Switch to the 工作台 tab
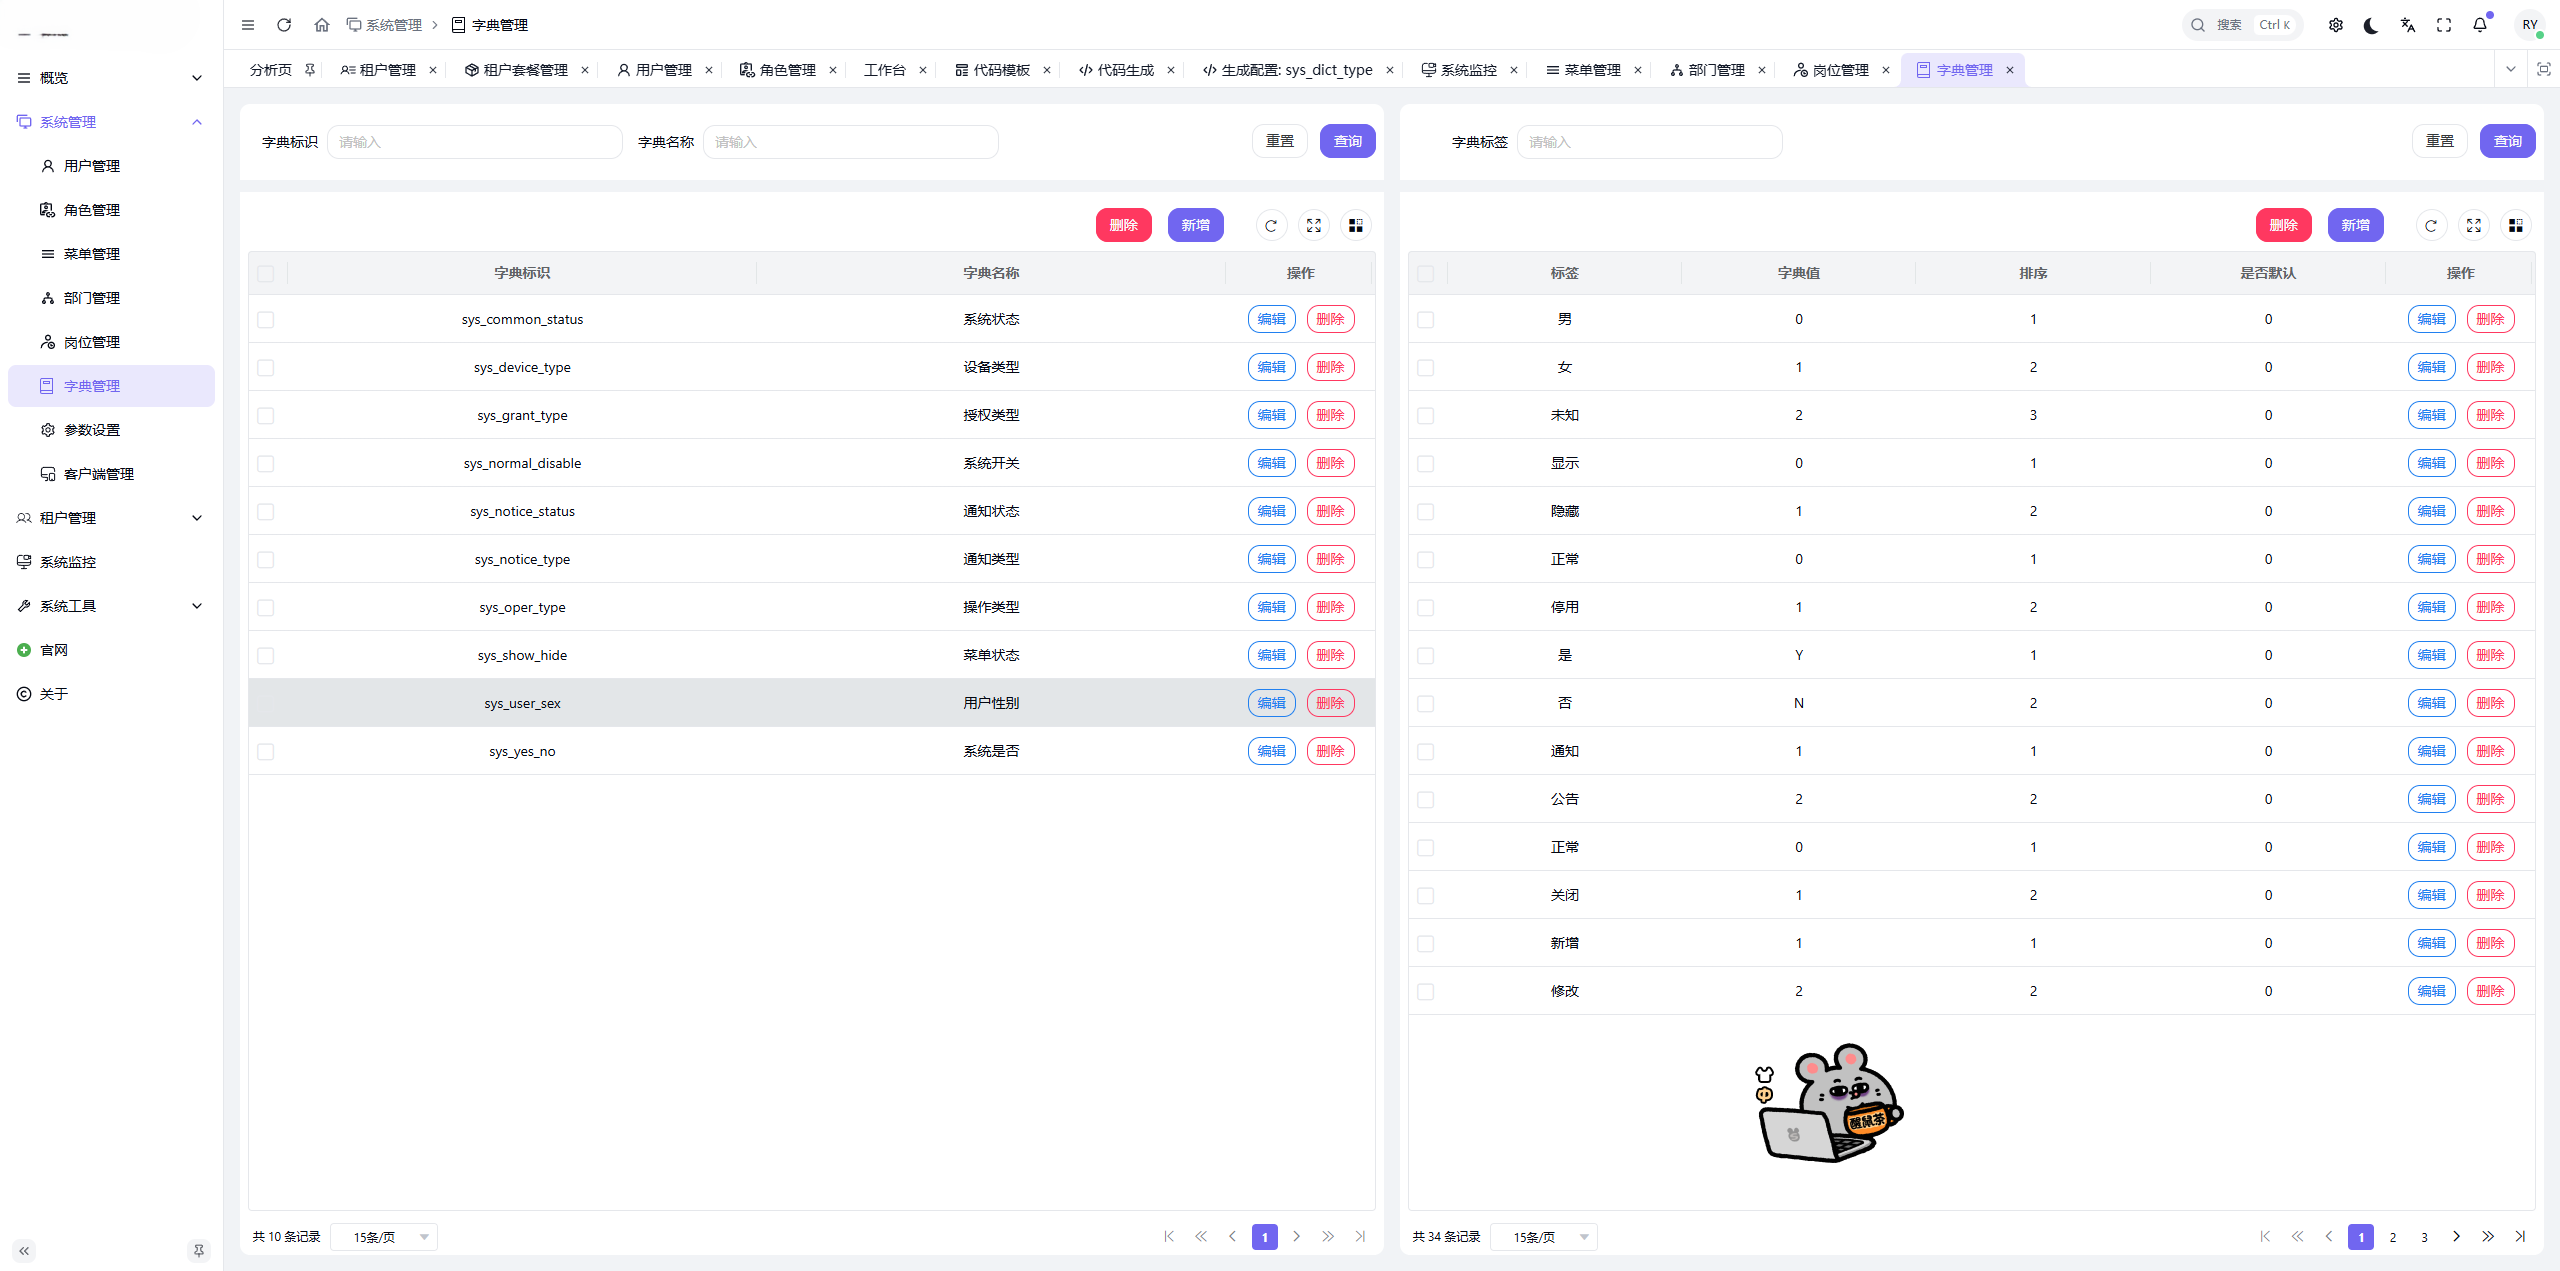Screen dimensions: 2560x1271 885,70
